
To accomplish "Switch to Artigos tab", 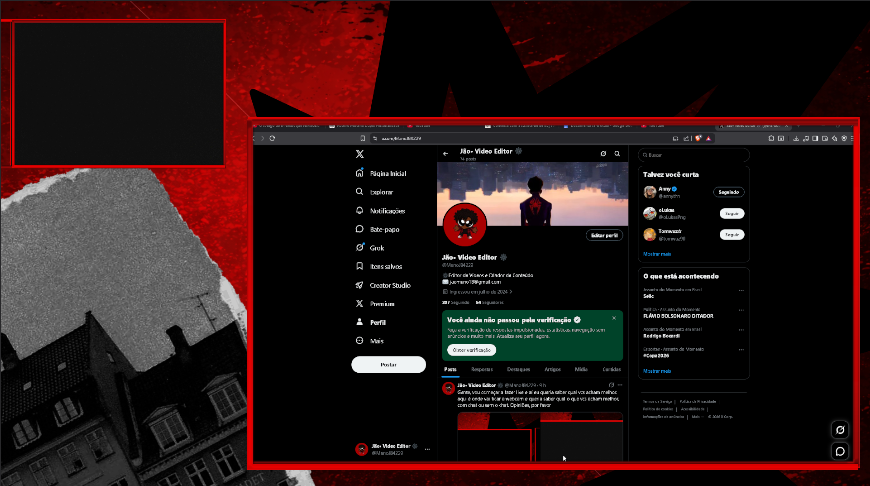I will (x=553, y=369).
